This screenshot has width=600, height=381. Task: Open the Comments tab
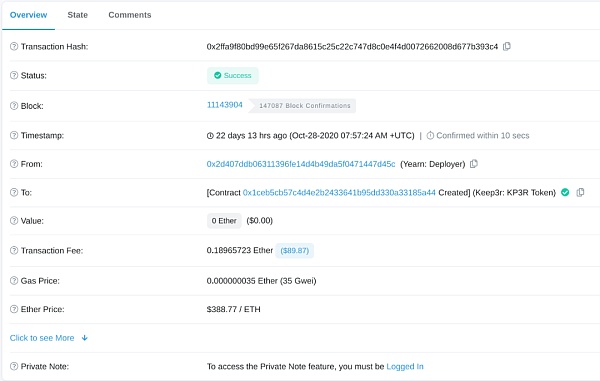click(x=130, y=15)
